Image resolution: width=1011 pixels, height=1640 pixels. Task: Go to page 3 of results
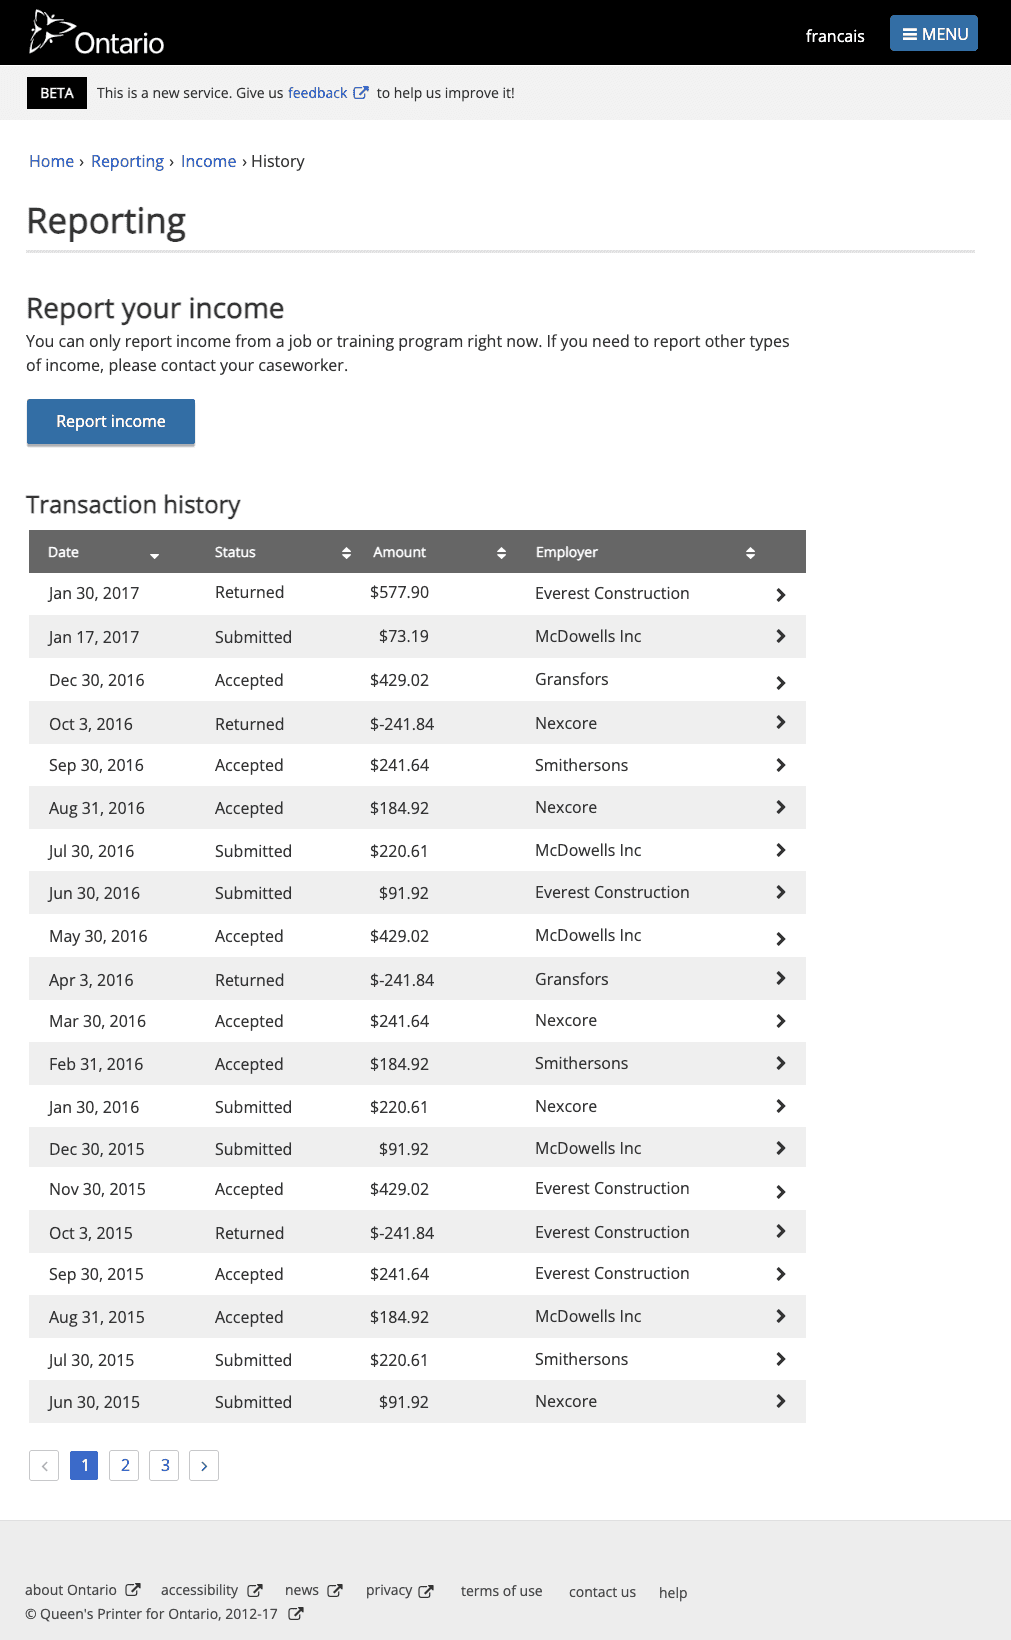tap(164, 1465)
